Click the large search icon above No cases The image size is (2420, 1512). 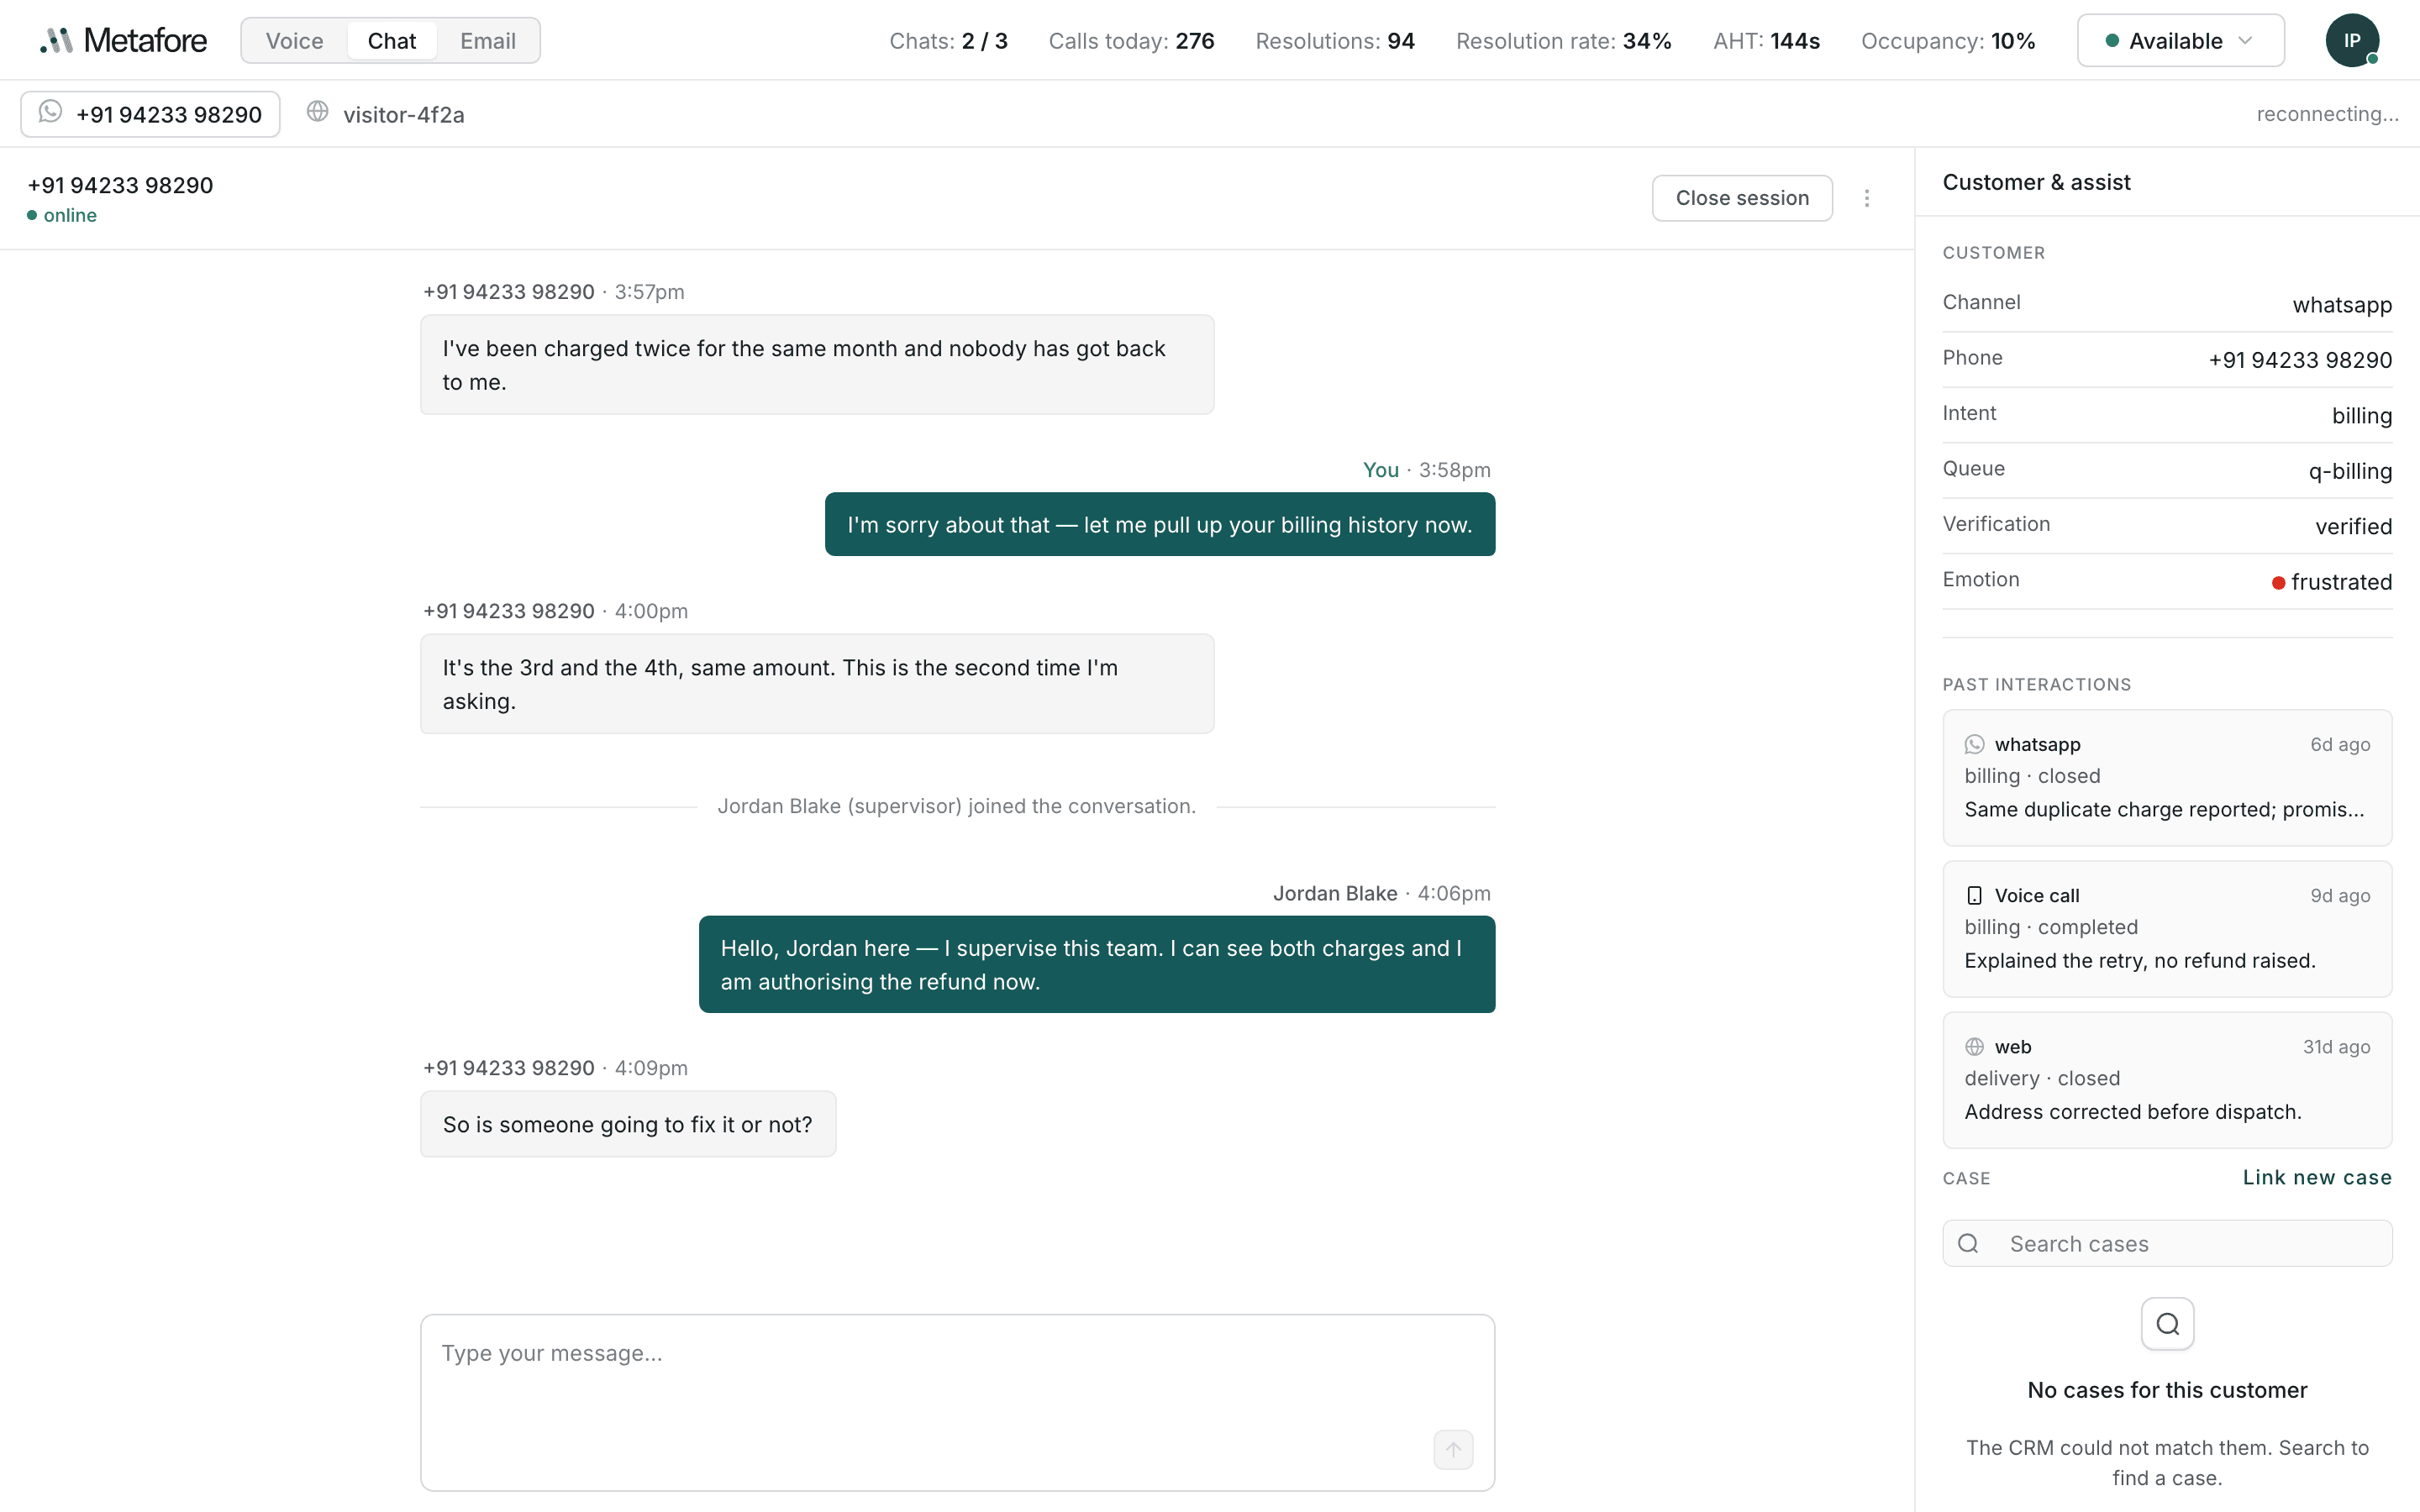pos(2167,1324)
